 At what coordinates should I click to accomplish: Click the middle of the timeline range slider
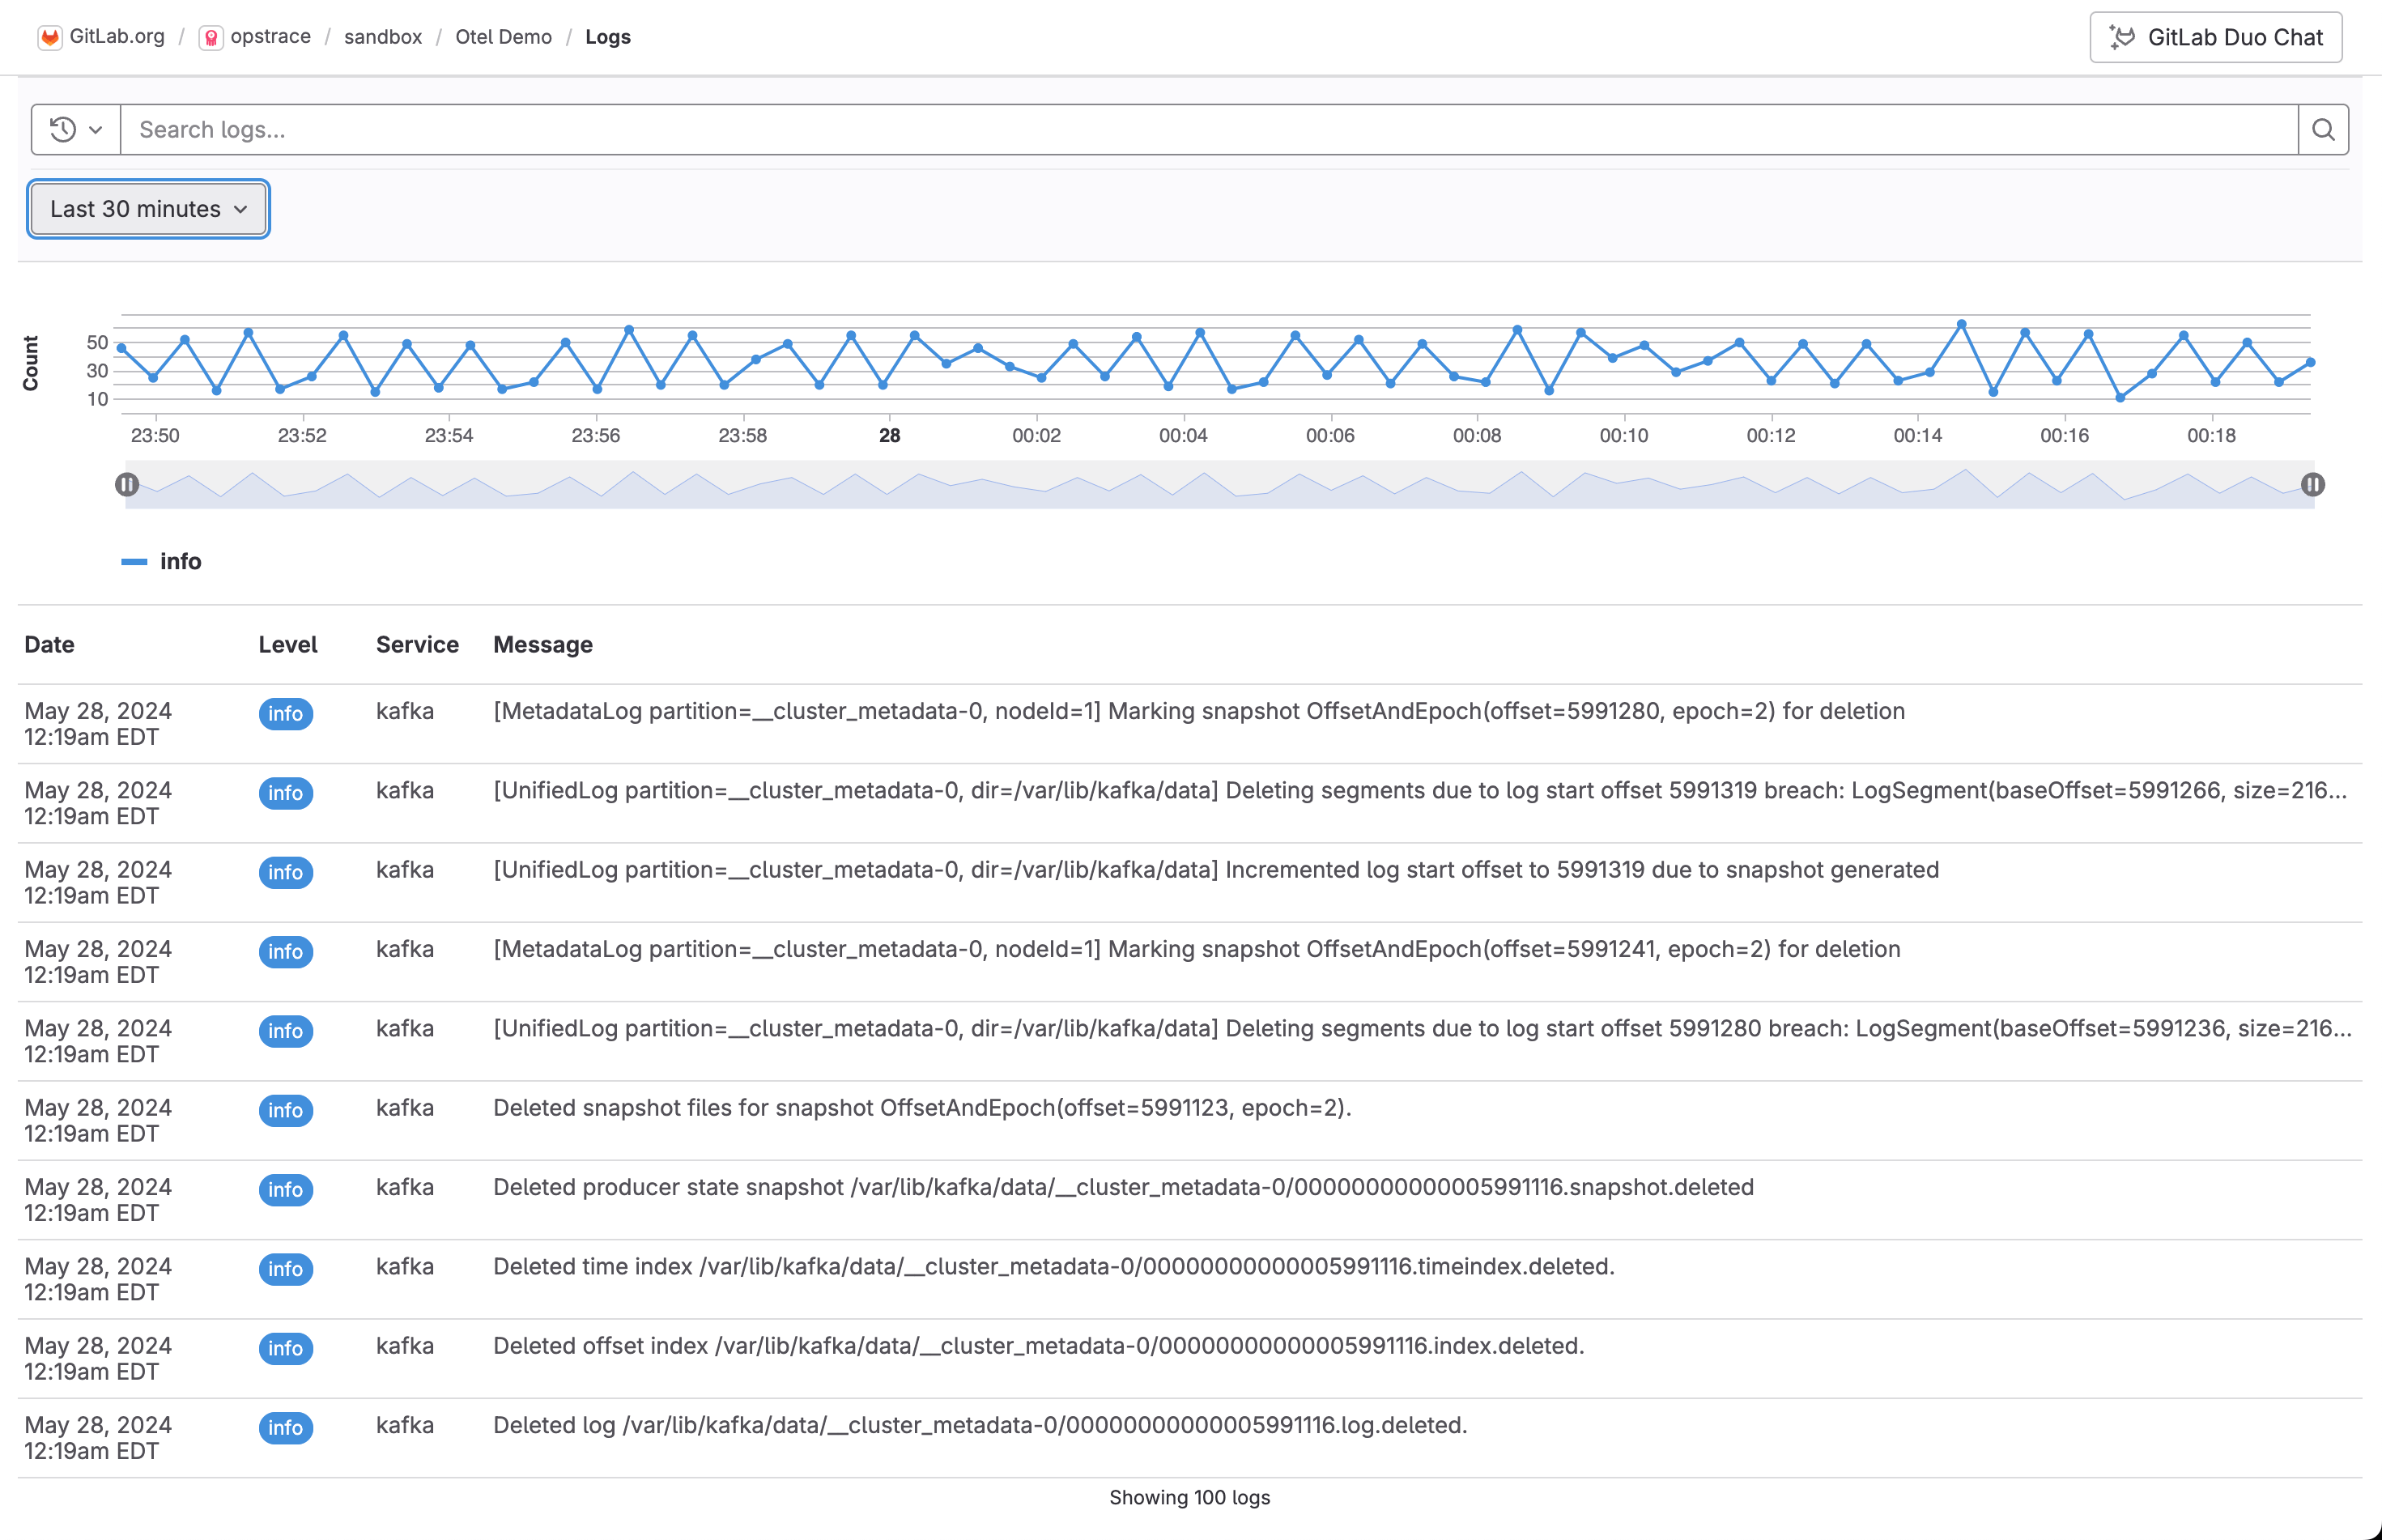[x=1220, y=484]
